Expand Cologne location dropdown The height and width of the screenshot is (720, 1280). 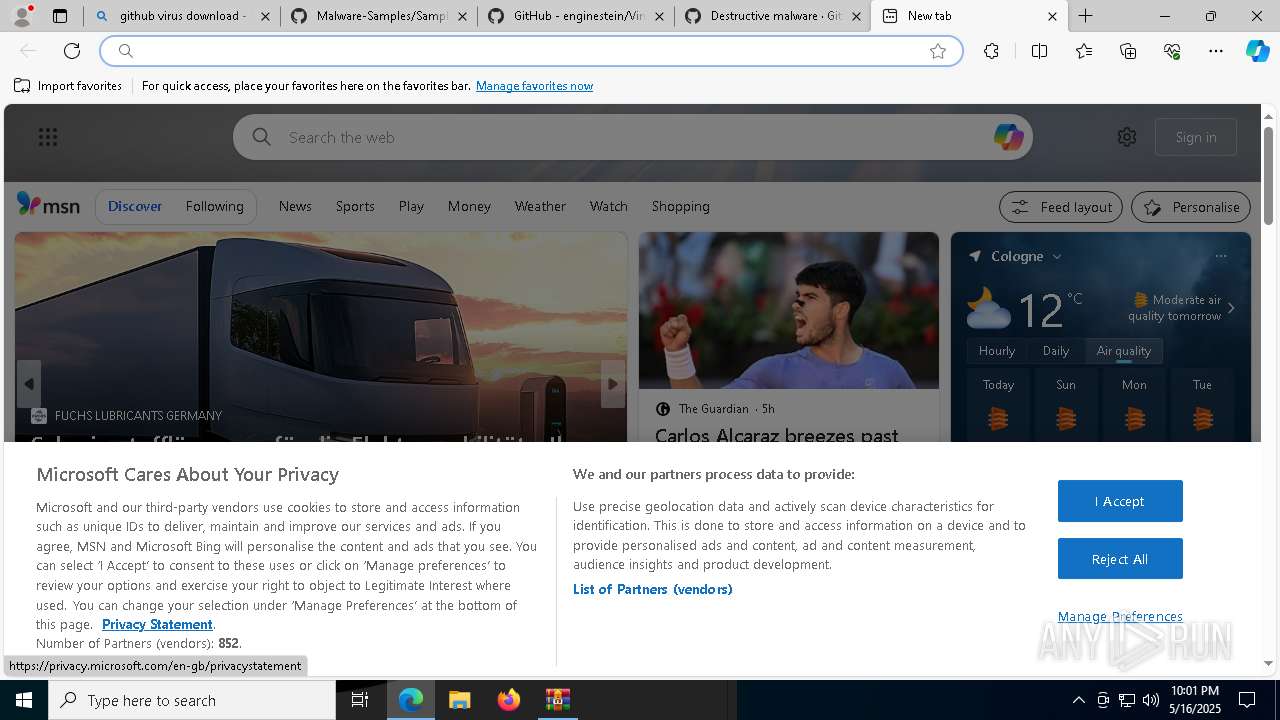pos(1057,257)
